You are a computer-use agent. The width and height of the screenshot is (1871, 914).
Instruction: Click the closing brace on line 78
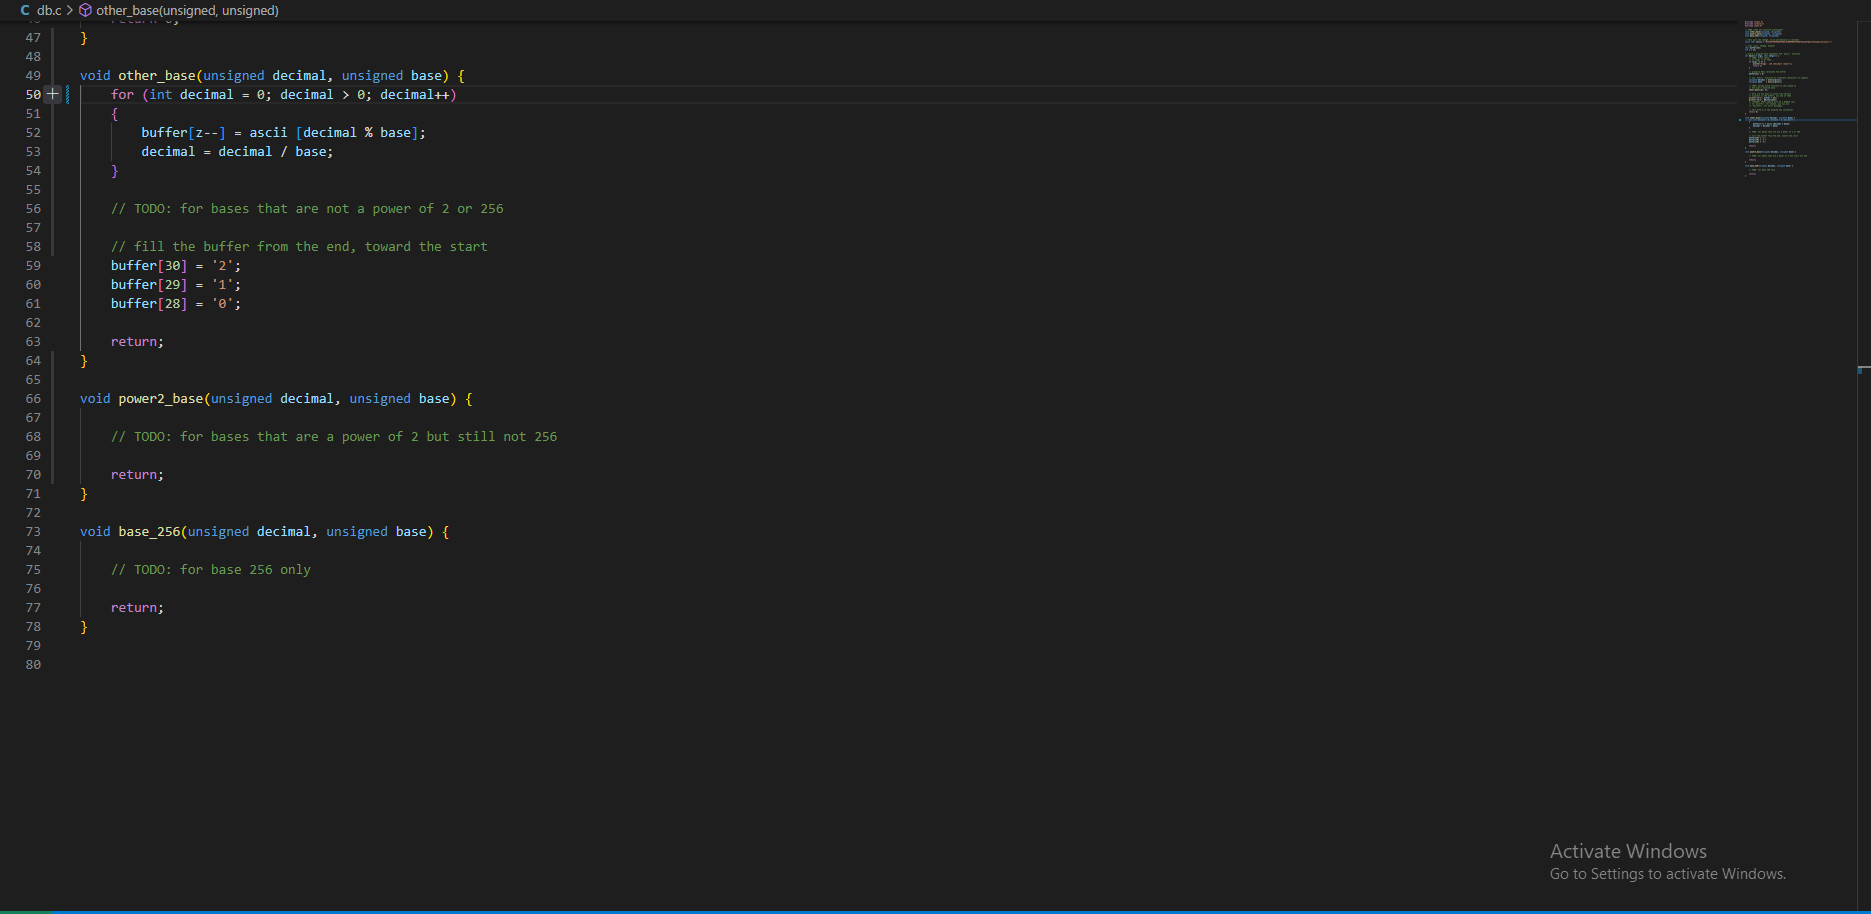pyautogui.click(x=84, y=626)
